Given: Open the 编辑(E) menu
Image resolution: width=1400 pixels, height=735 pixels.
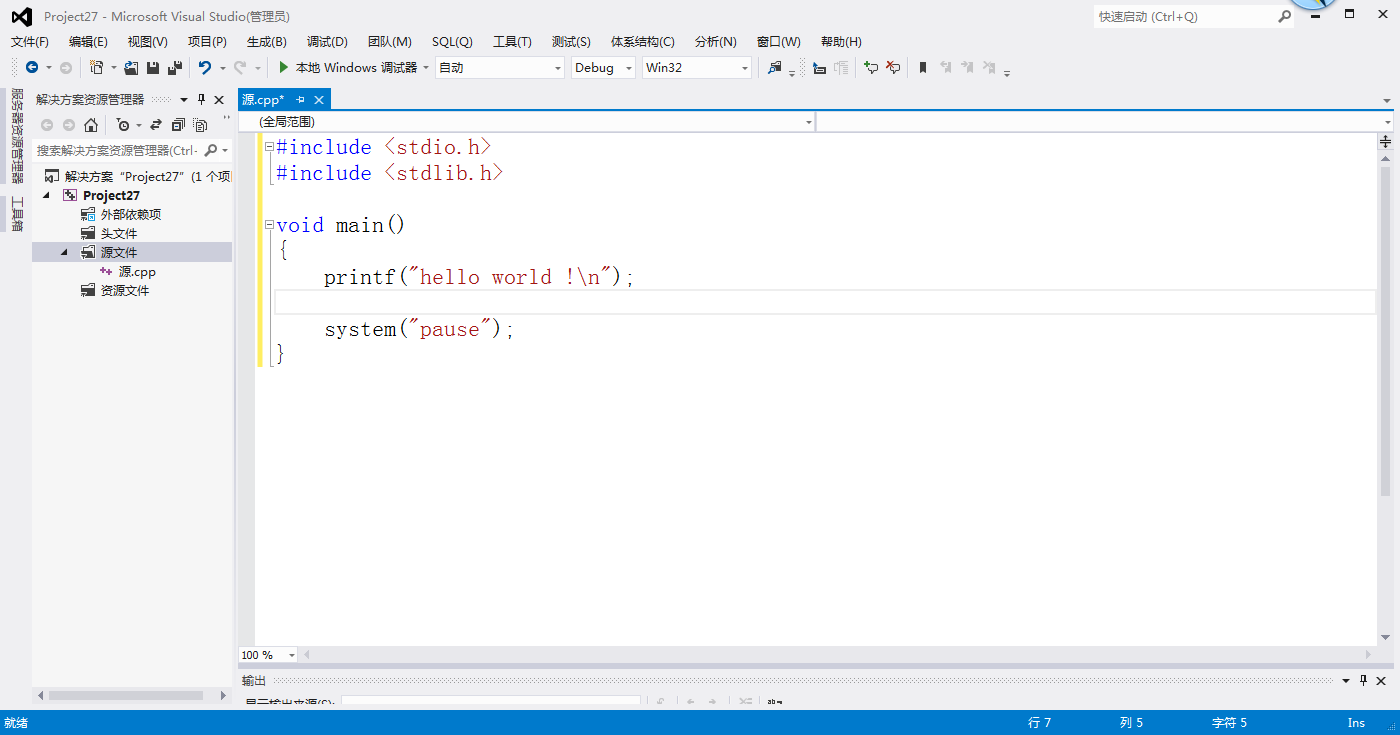Looking at the screenshot, I should tap(88, 41).
